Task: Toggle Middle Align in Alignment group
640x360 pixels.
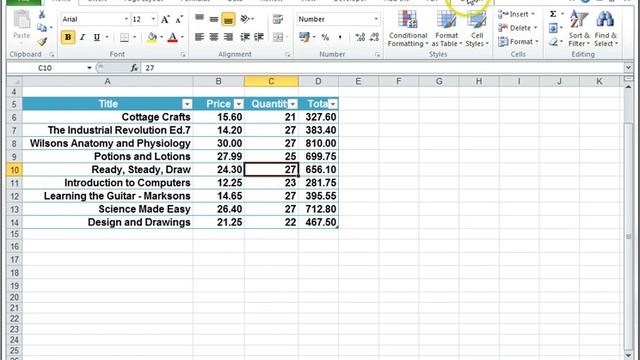Action: pyautogui.click(x=213, y=19)
